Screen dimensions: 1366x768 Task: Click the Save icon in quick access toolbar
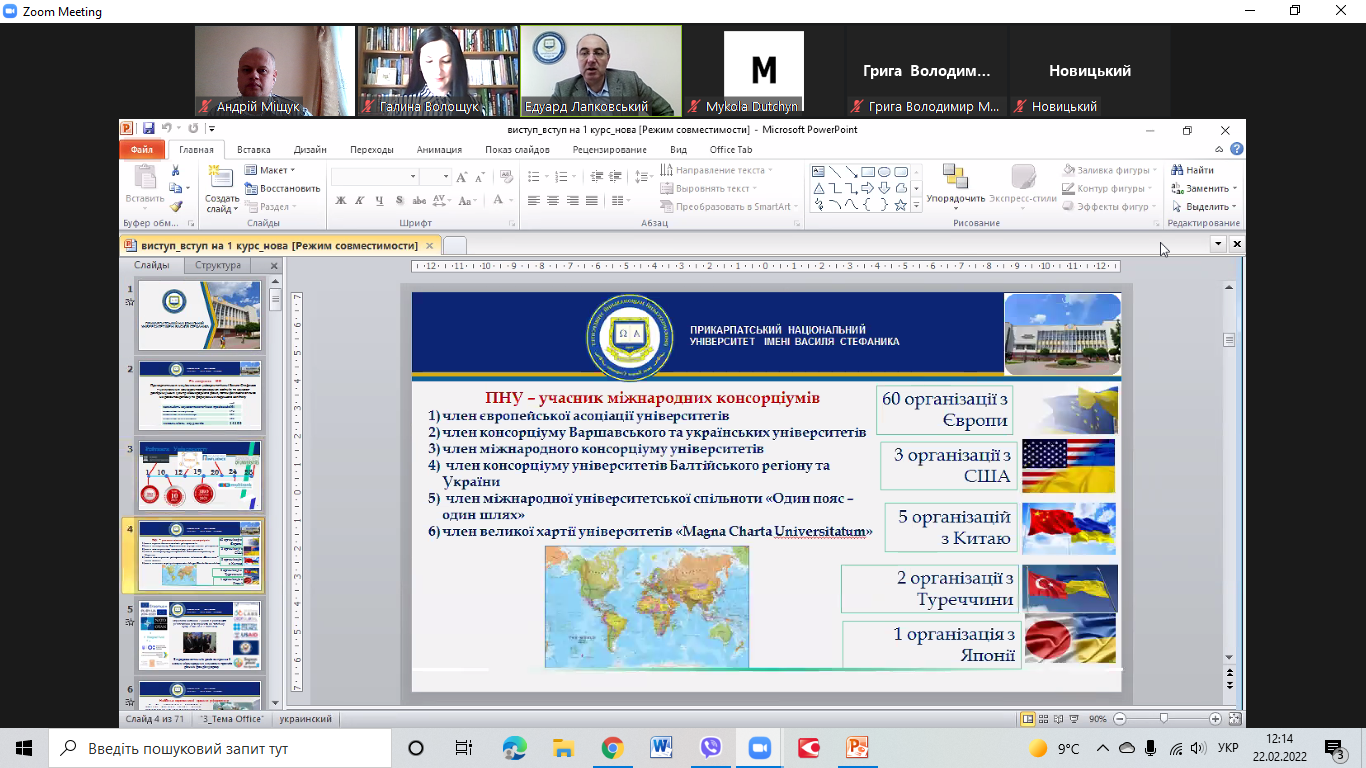[x=148, y=129]
